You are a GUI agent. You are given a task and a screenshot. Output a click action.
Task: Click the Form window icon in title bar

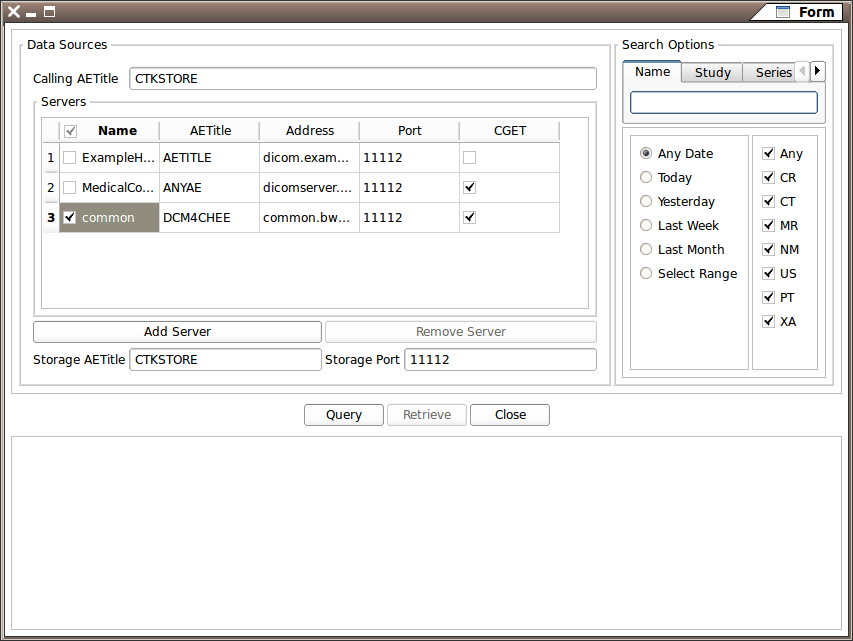pos(783,12)
